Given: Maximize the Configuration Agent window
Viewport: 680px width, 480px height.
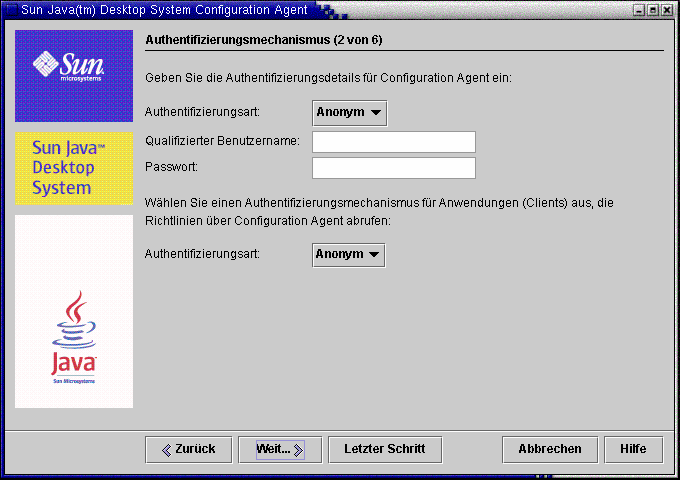Looking at the screenshot, I should tap(653, 10).
